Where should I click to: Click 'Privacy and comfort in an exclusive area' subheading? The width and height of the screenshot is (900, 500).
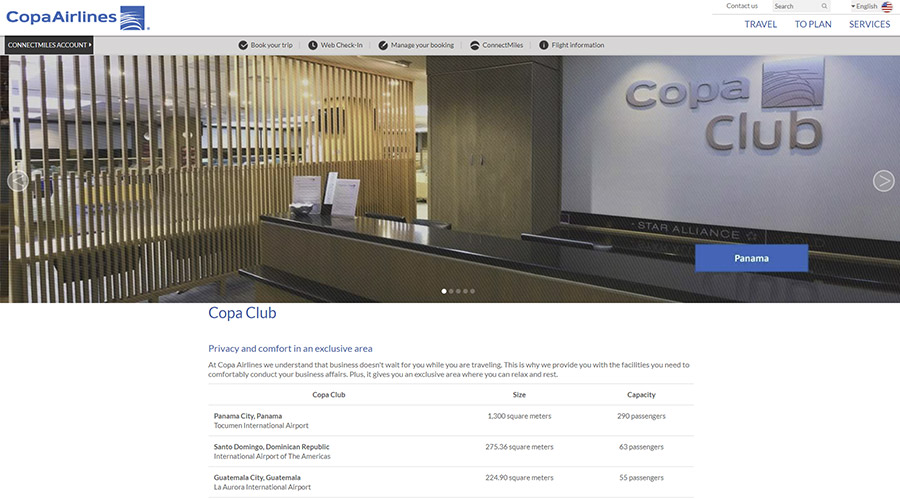[x=290, y=348]
